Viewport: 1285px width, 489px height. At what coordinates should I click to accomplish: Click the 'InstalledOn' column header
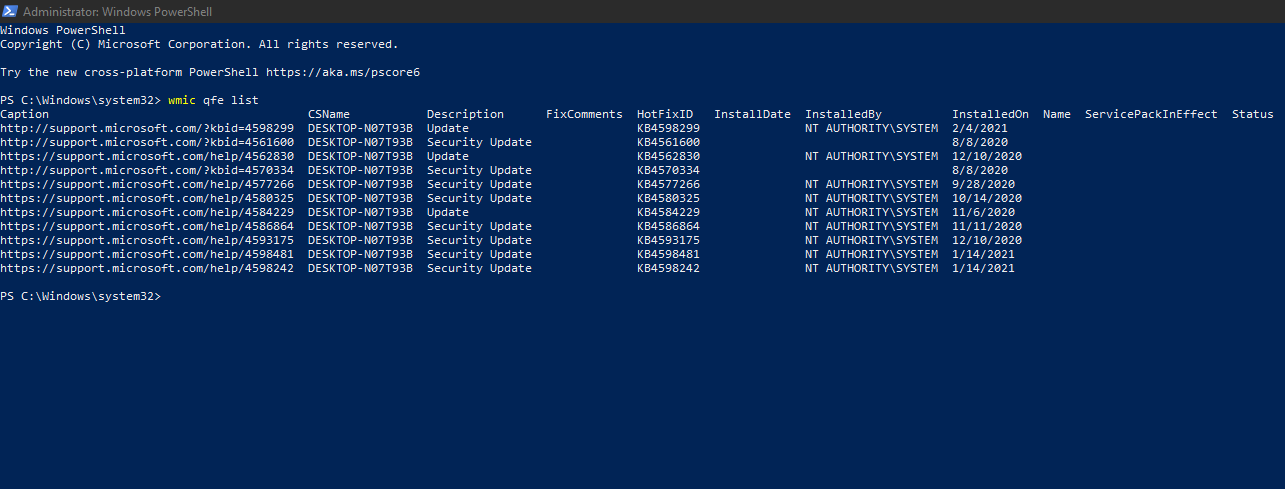[x=990, y=114]
